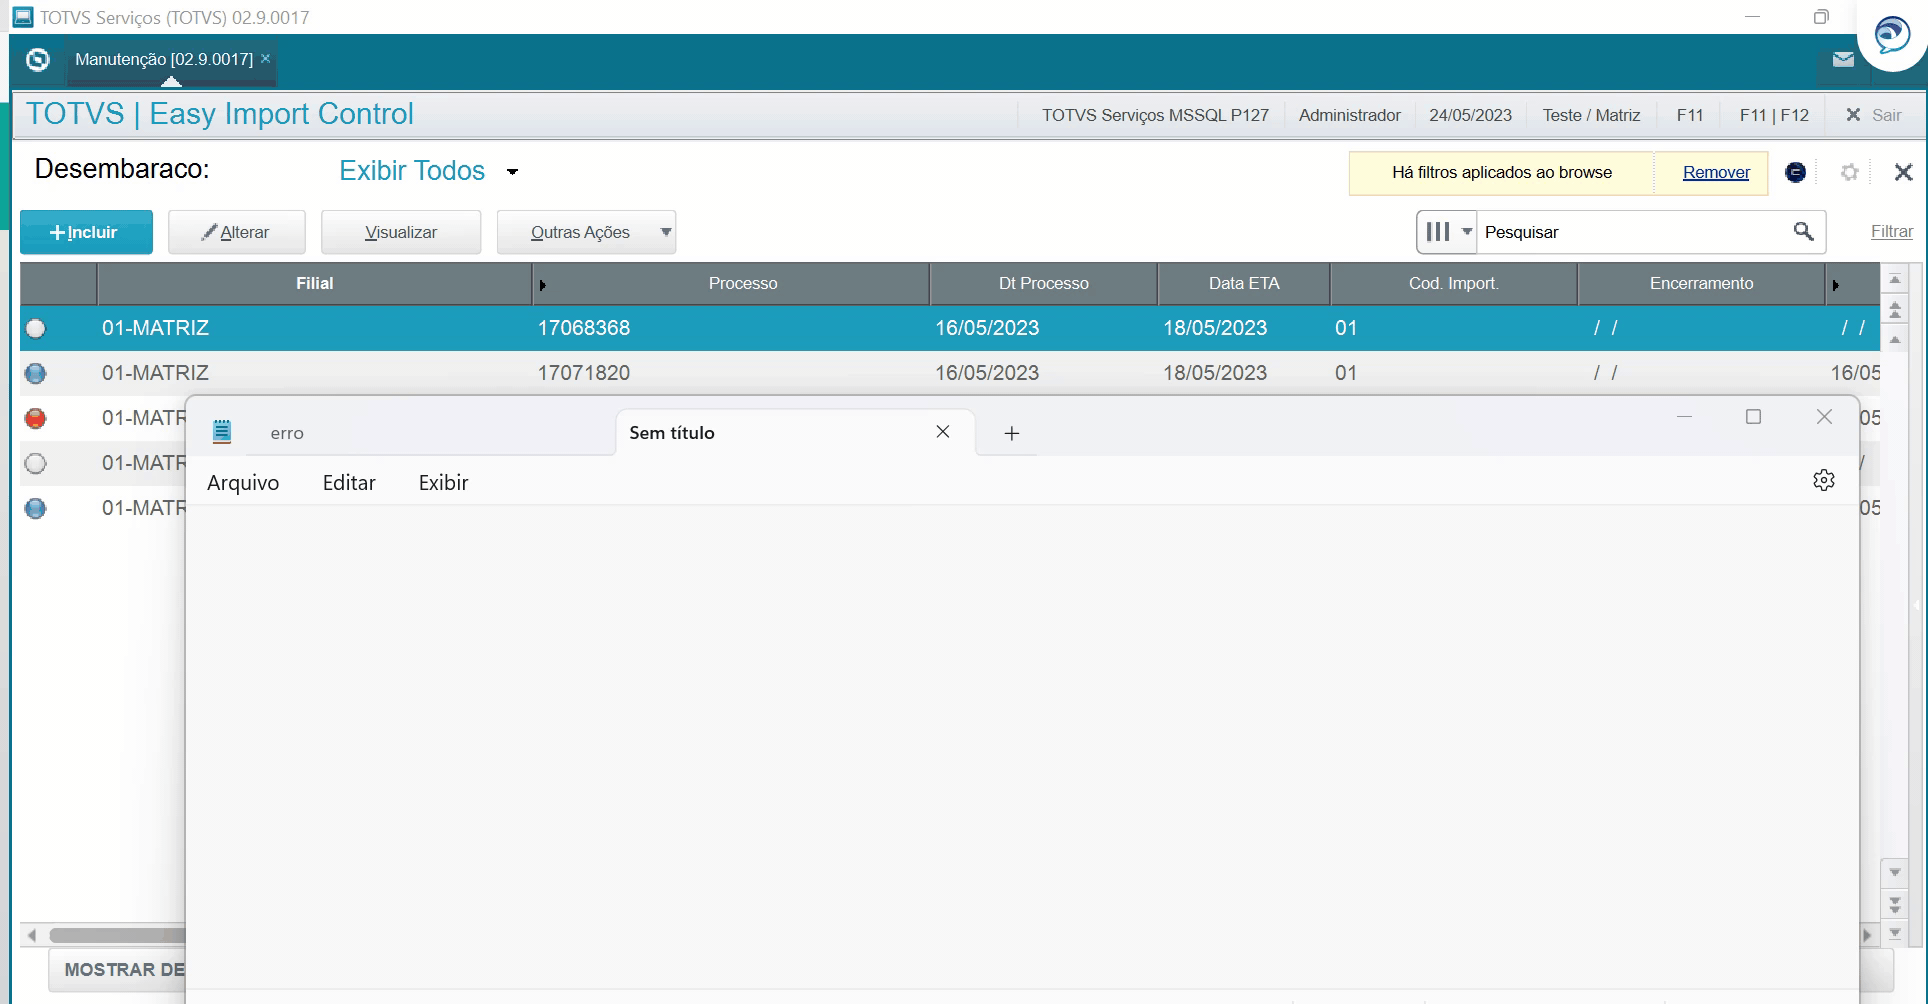Click the Filtrar link
The height and width of the screenshot is (1004, 1928).
[1891, 231]
